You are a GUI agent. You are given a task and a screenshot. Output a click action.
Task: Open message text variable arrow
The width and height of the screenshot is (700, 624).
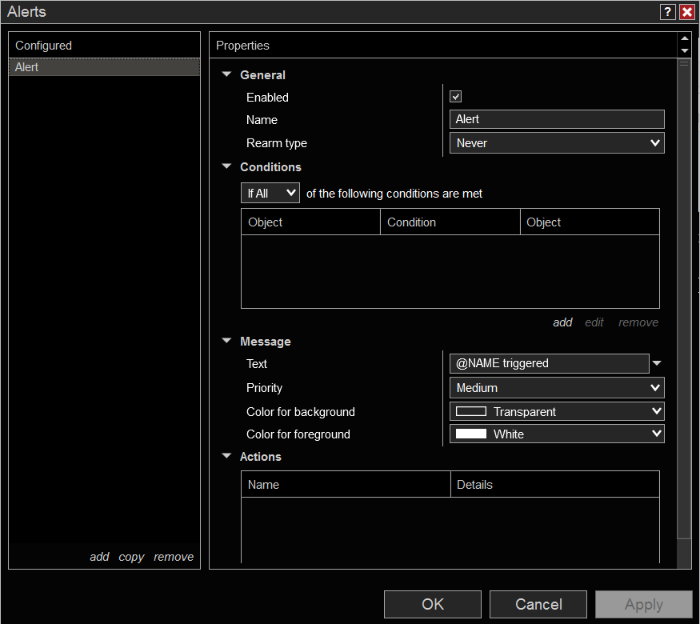[x=657, y=363]
